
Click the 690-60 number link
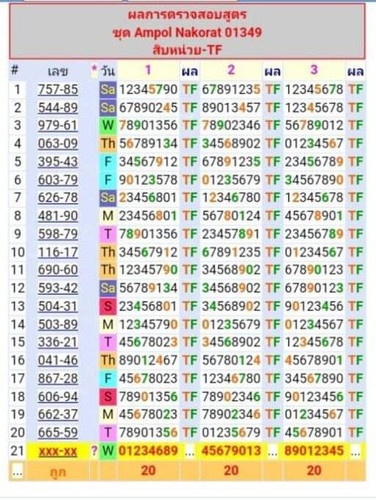pyautogui.click(x=58, y=270)
